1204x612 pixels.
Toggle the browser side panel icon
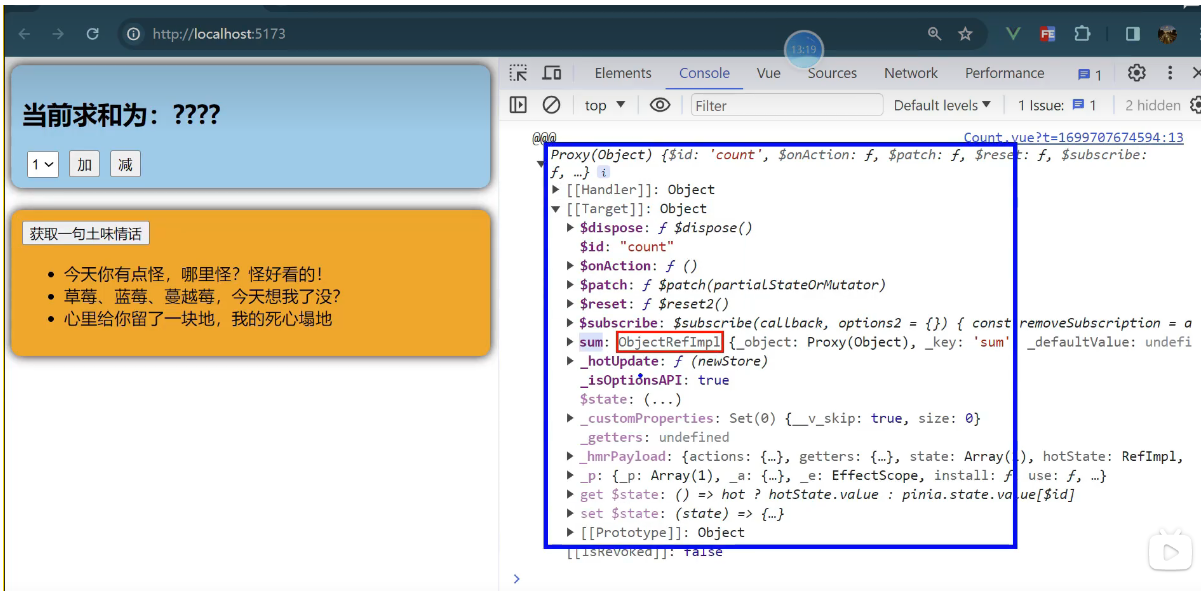pos(1133,34)
